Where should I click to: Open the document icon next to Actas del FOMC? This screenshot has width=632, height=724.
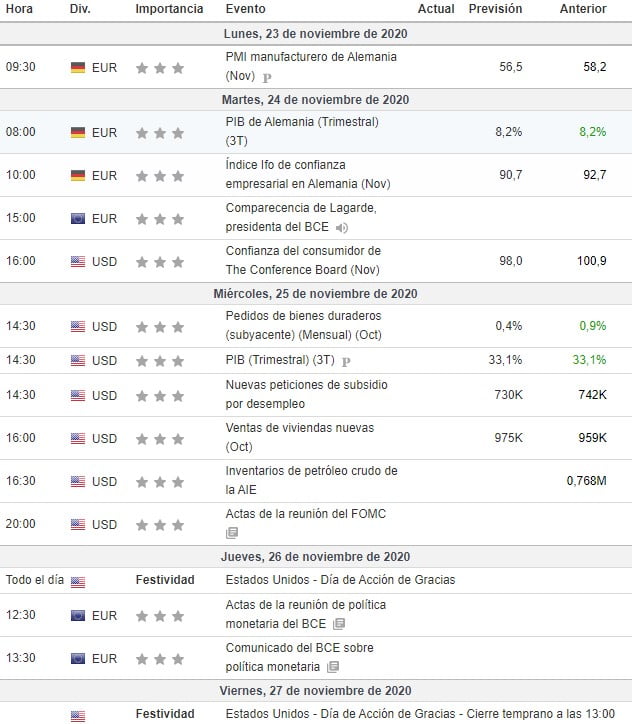coord(232,533)
